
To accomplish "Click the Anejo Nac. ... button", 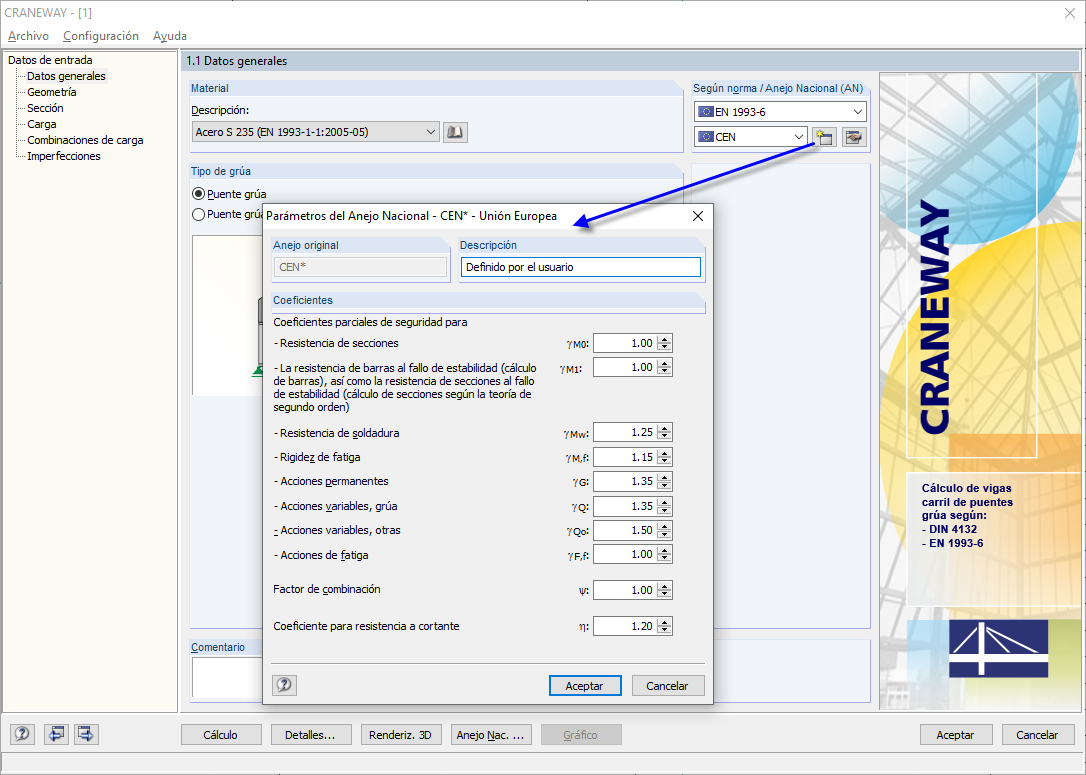I will click(x=490, y=735).
